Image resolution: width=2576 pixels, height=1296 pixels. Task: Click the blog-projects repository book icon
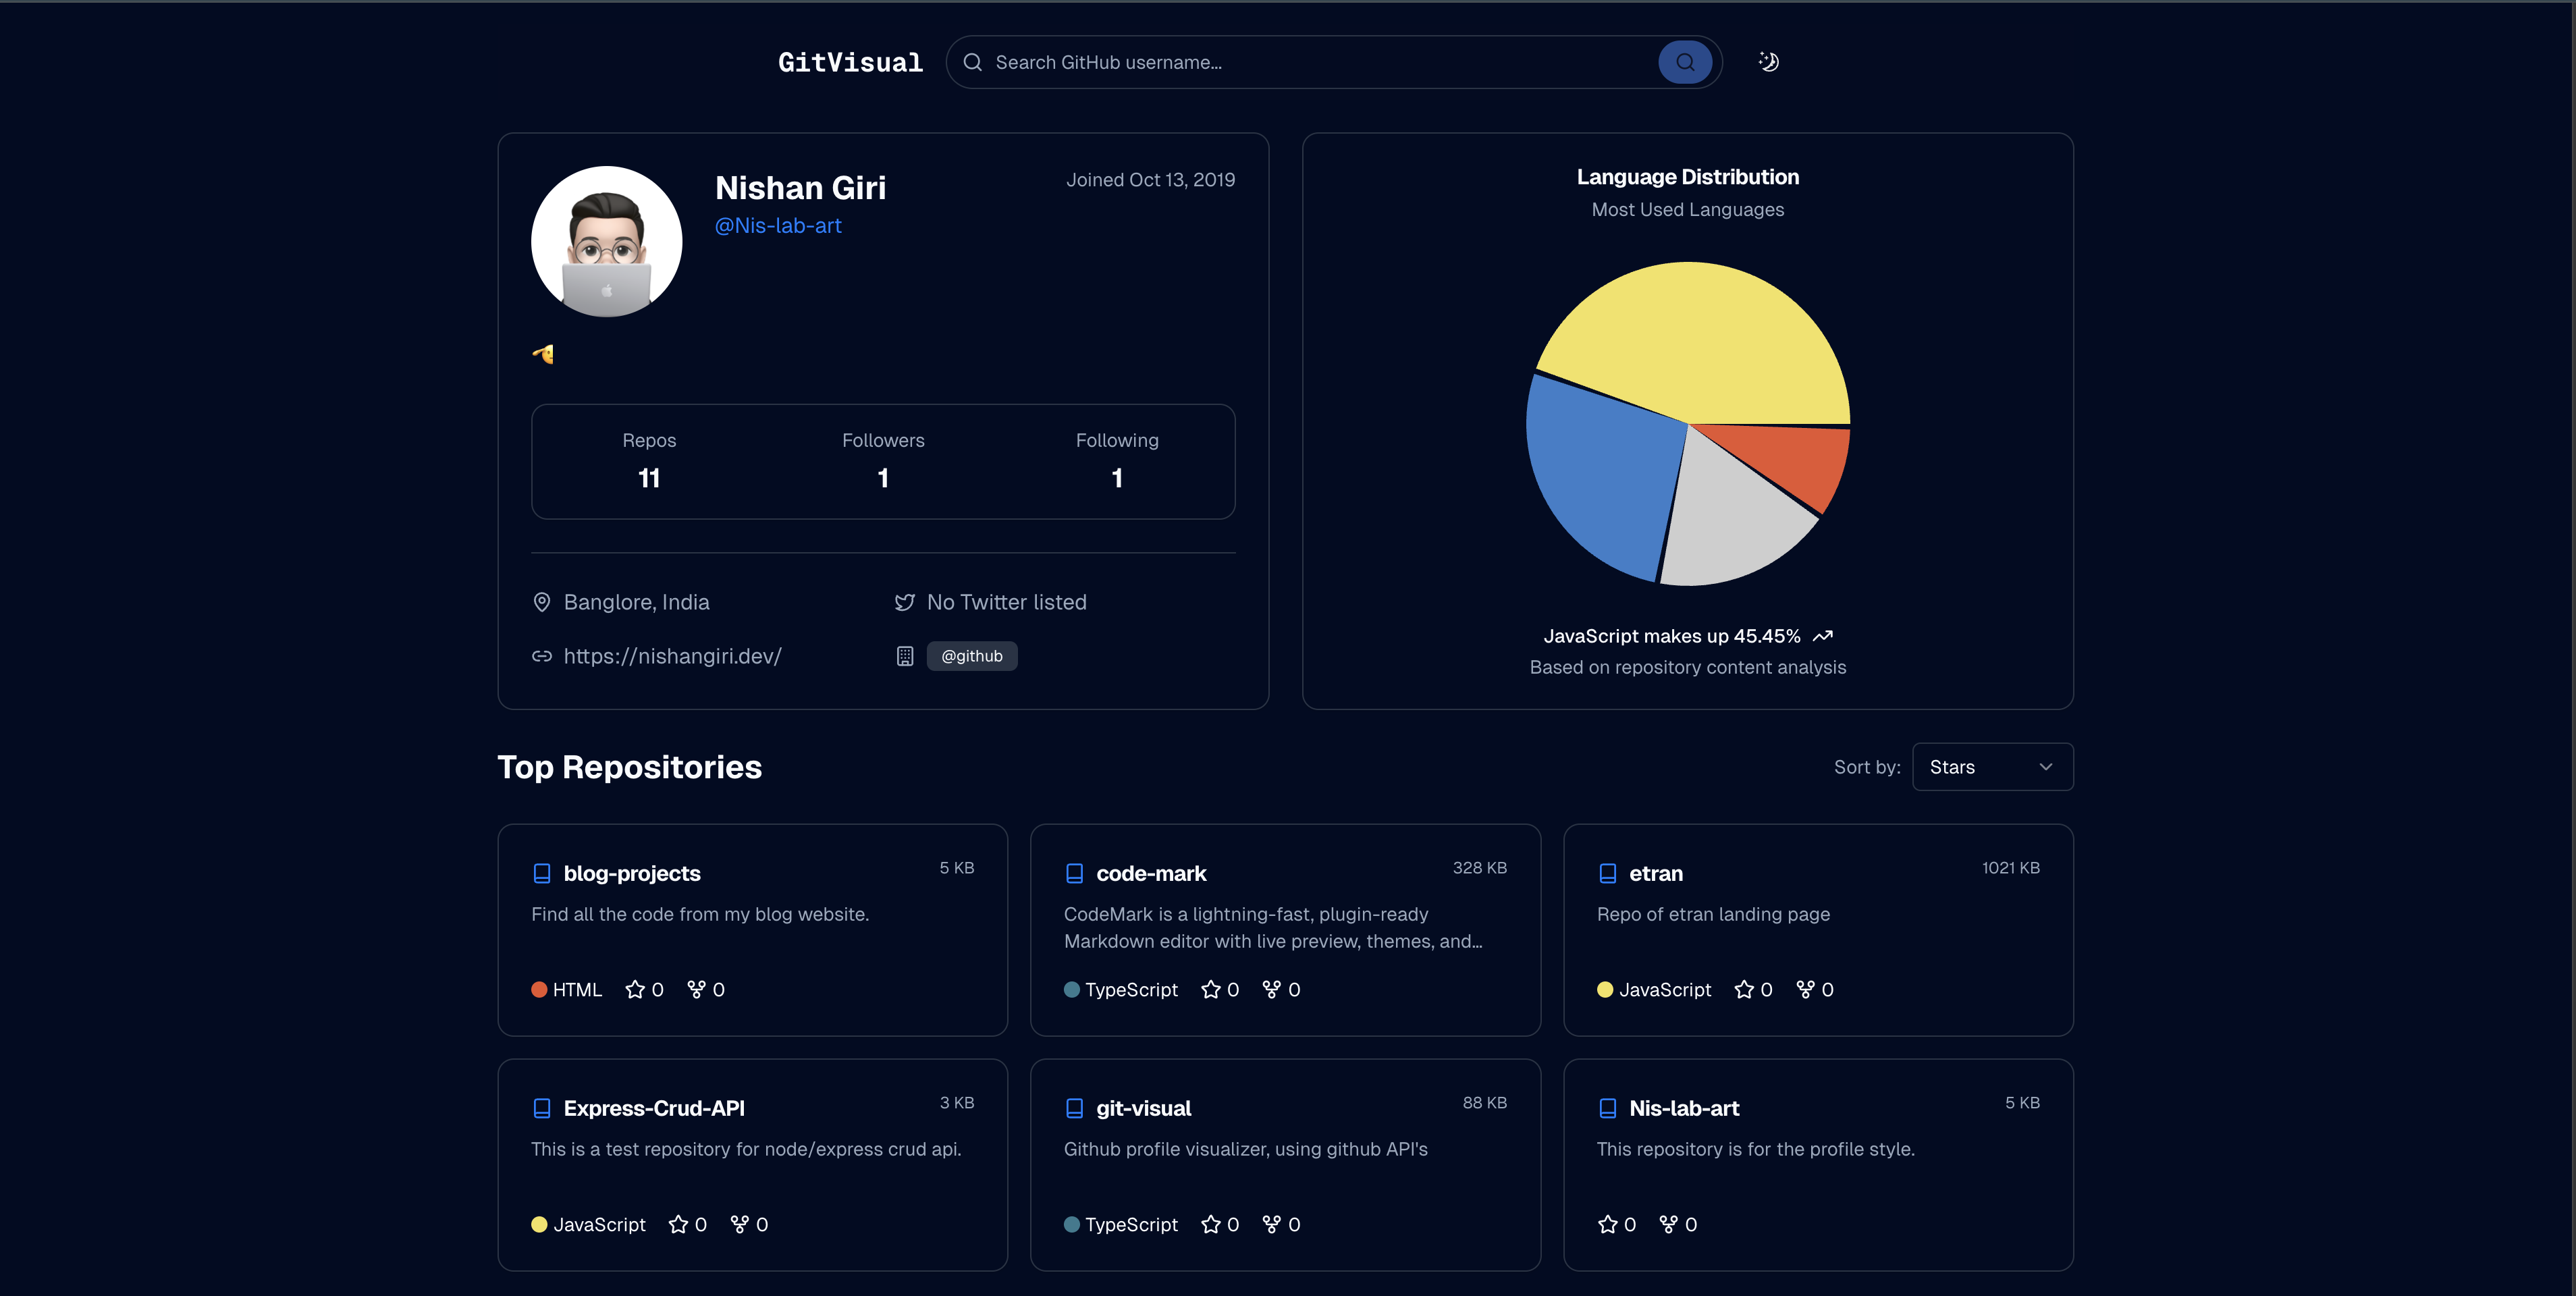(x=542, y=873)
